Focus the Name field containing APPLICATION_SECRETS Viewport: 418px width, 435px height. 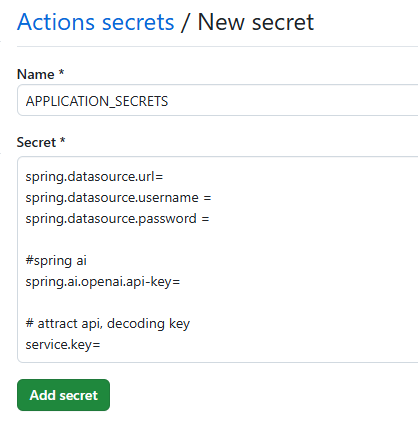[x=218, y=100]
